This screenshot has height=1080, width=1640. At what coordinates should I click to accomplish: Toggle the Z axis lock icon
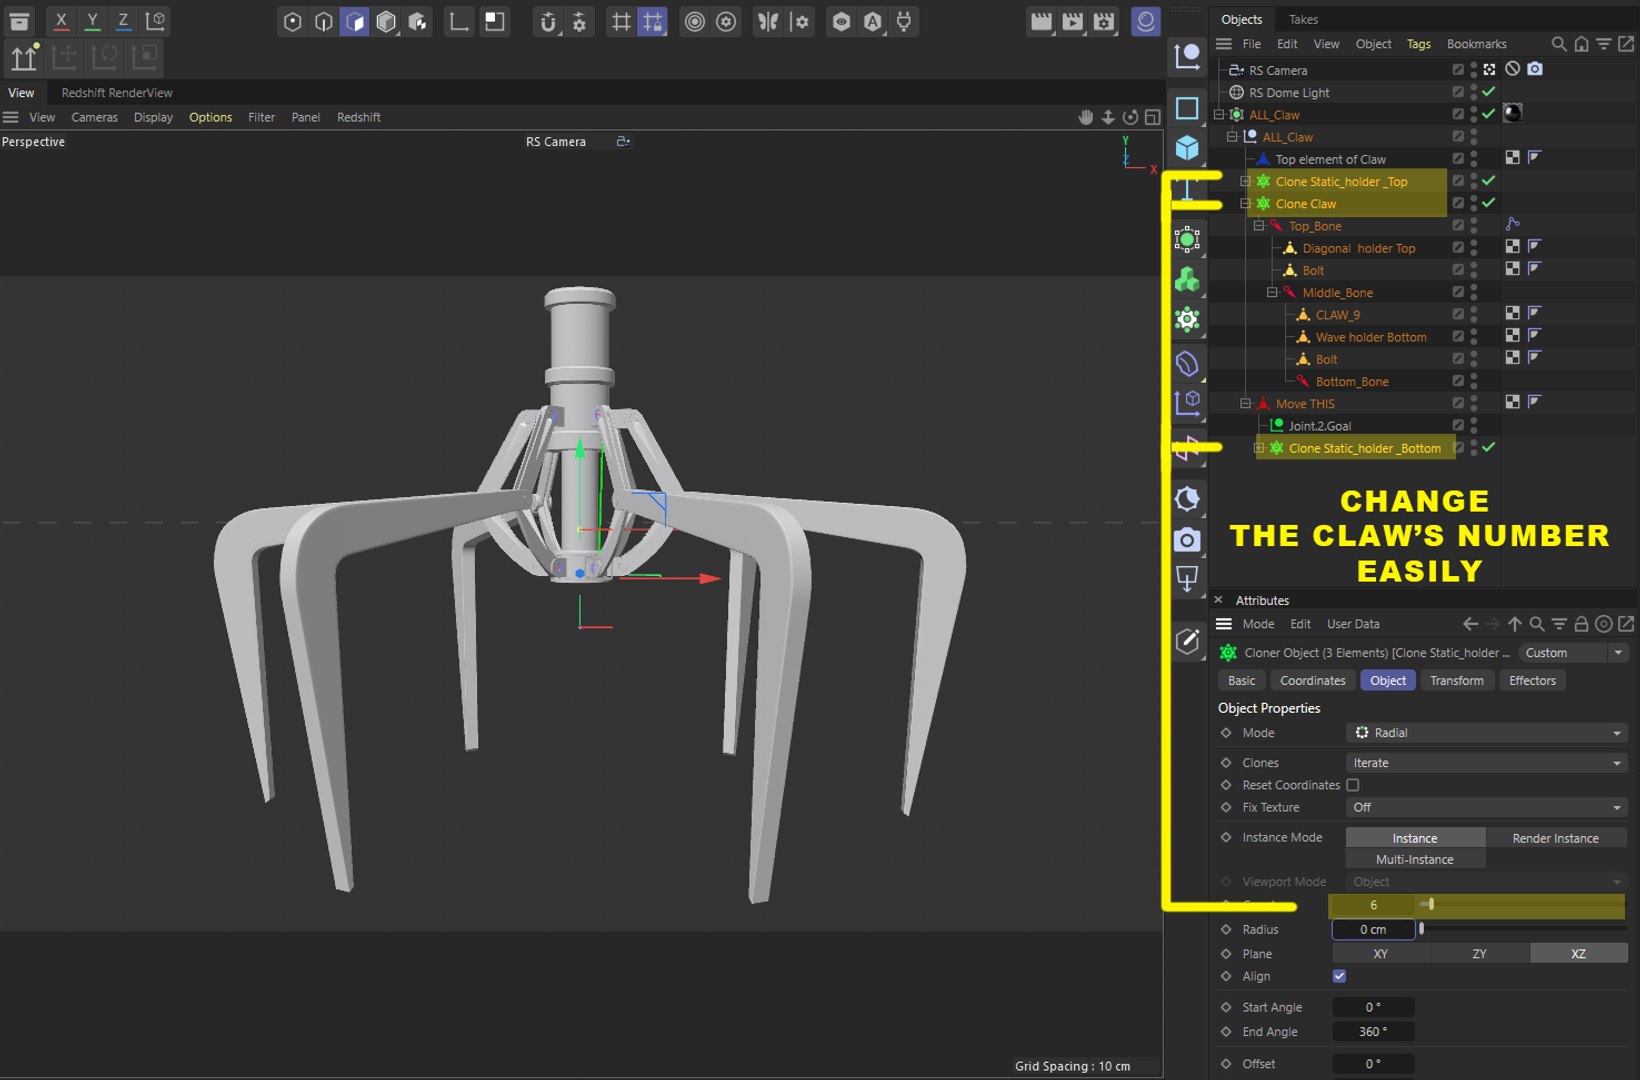coord(123,21)
